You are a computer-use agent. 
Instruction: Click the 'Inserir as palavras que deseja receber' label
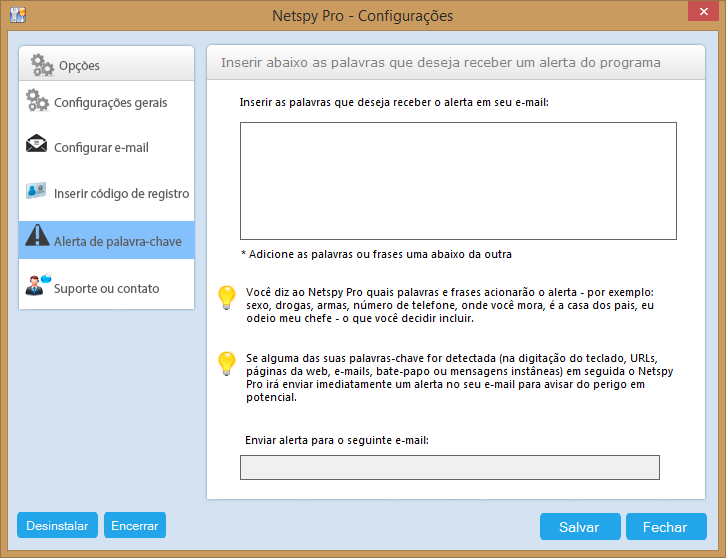394,102
